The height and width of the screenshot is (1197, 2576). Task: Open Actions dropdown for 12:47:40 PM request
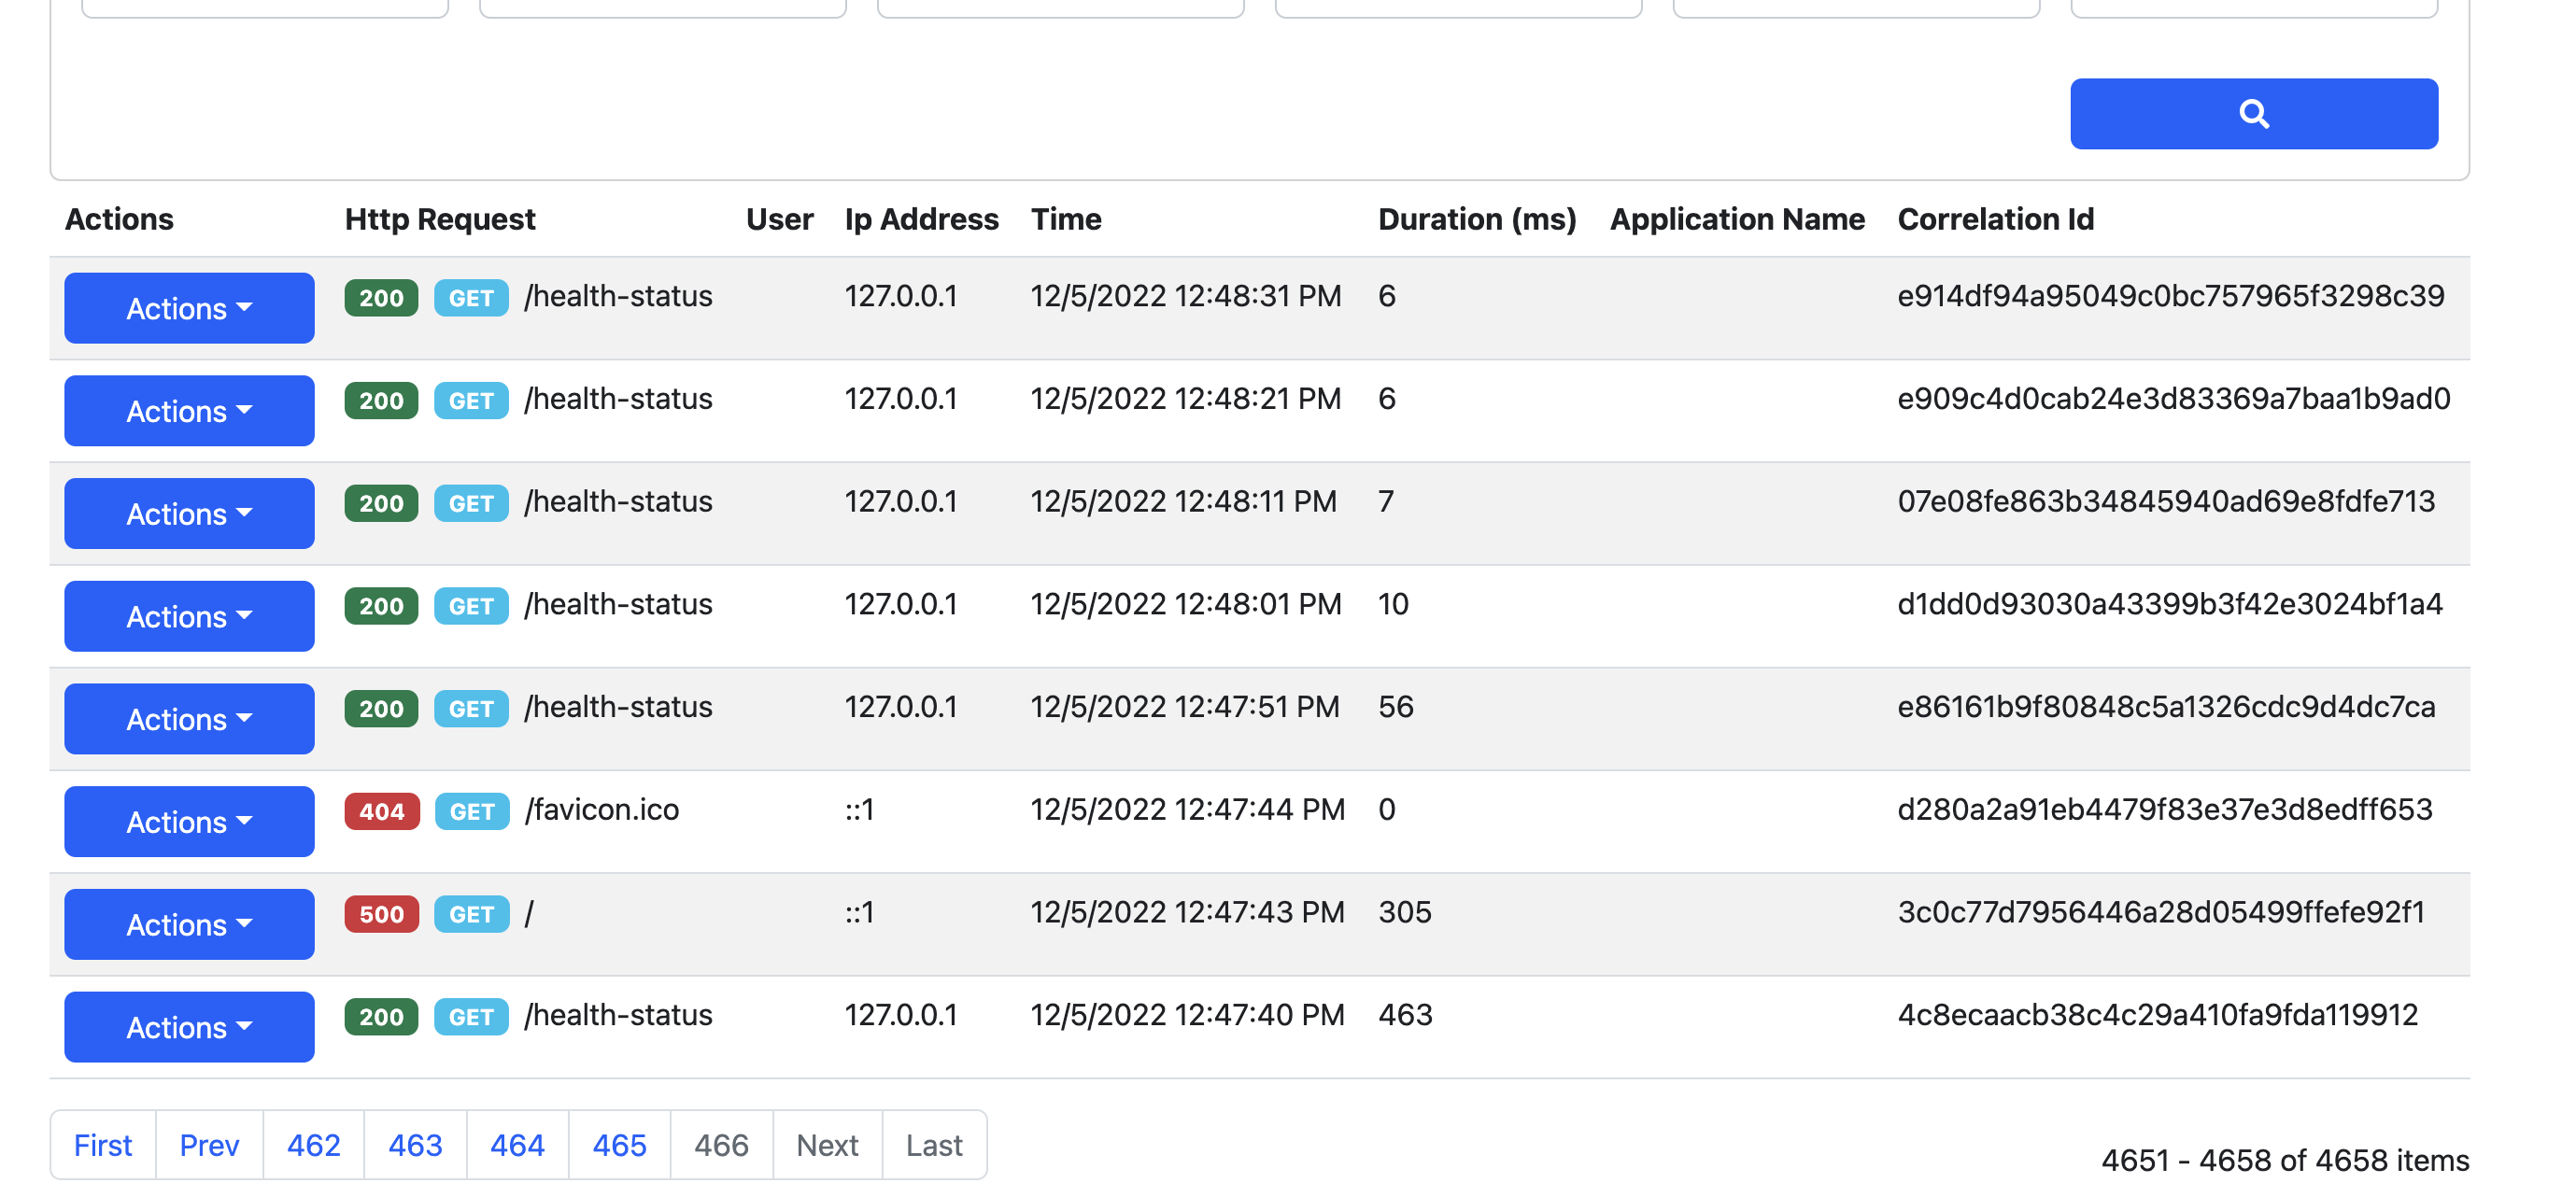point(189,1026)
